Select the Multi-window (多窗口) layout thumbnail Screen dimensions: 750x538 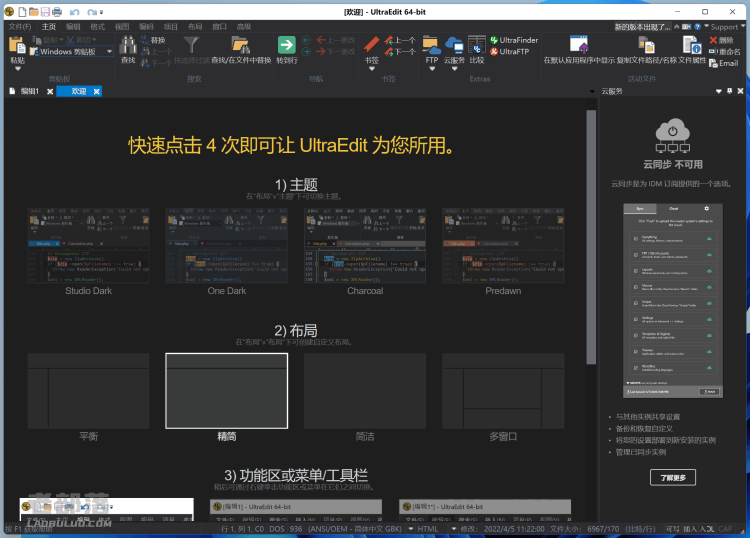503,391
